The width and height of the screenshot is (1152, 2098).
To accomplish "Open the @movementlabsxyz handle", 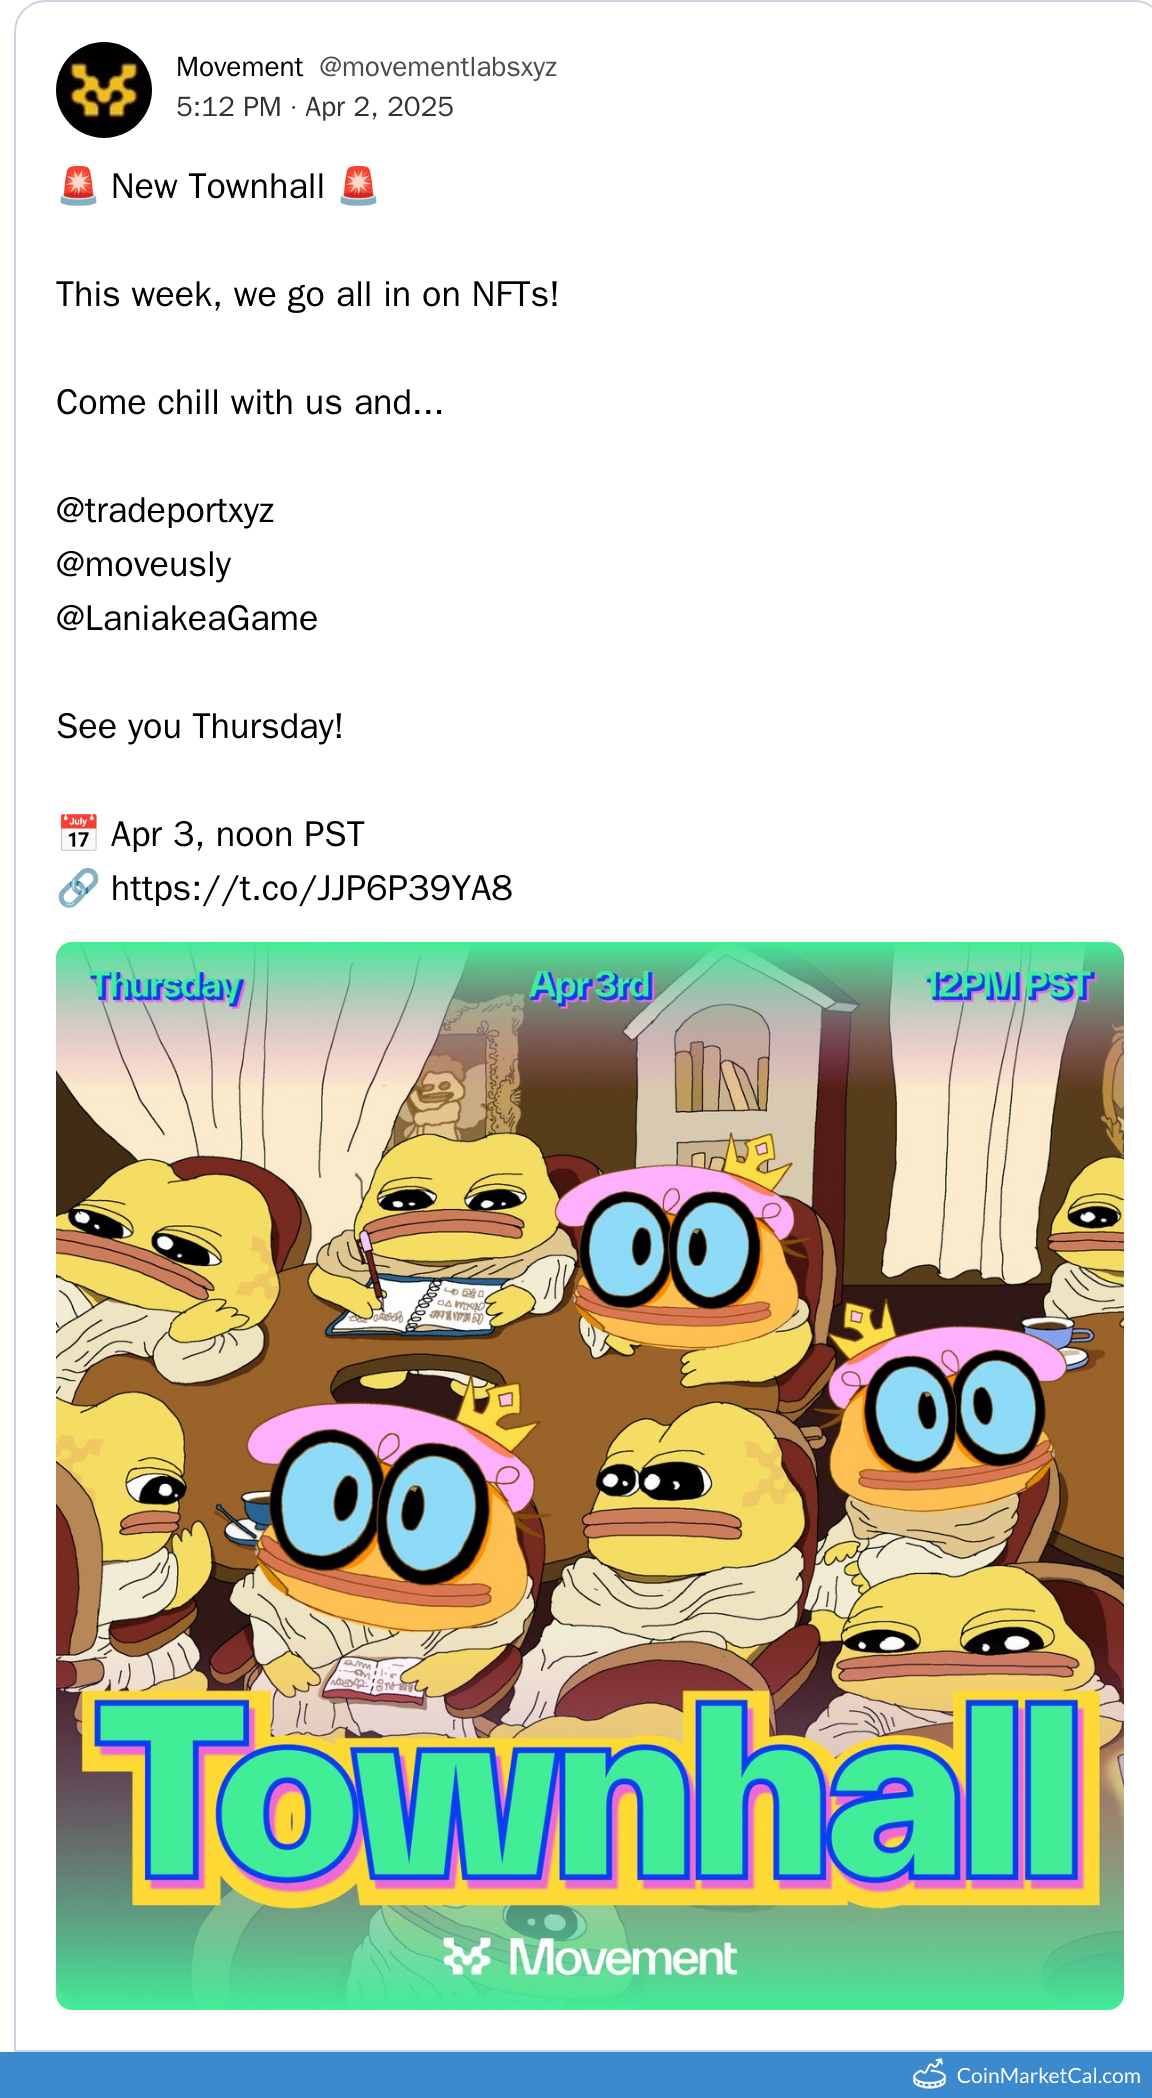I will pos(437,67).
